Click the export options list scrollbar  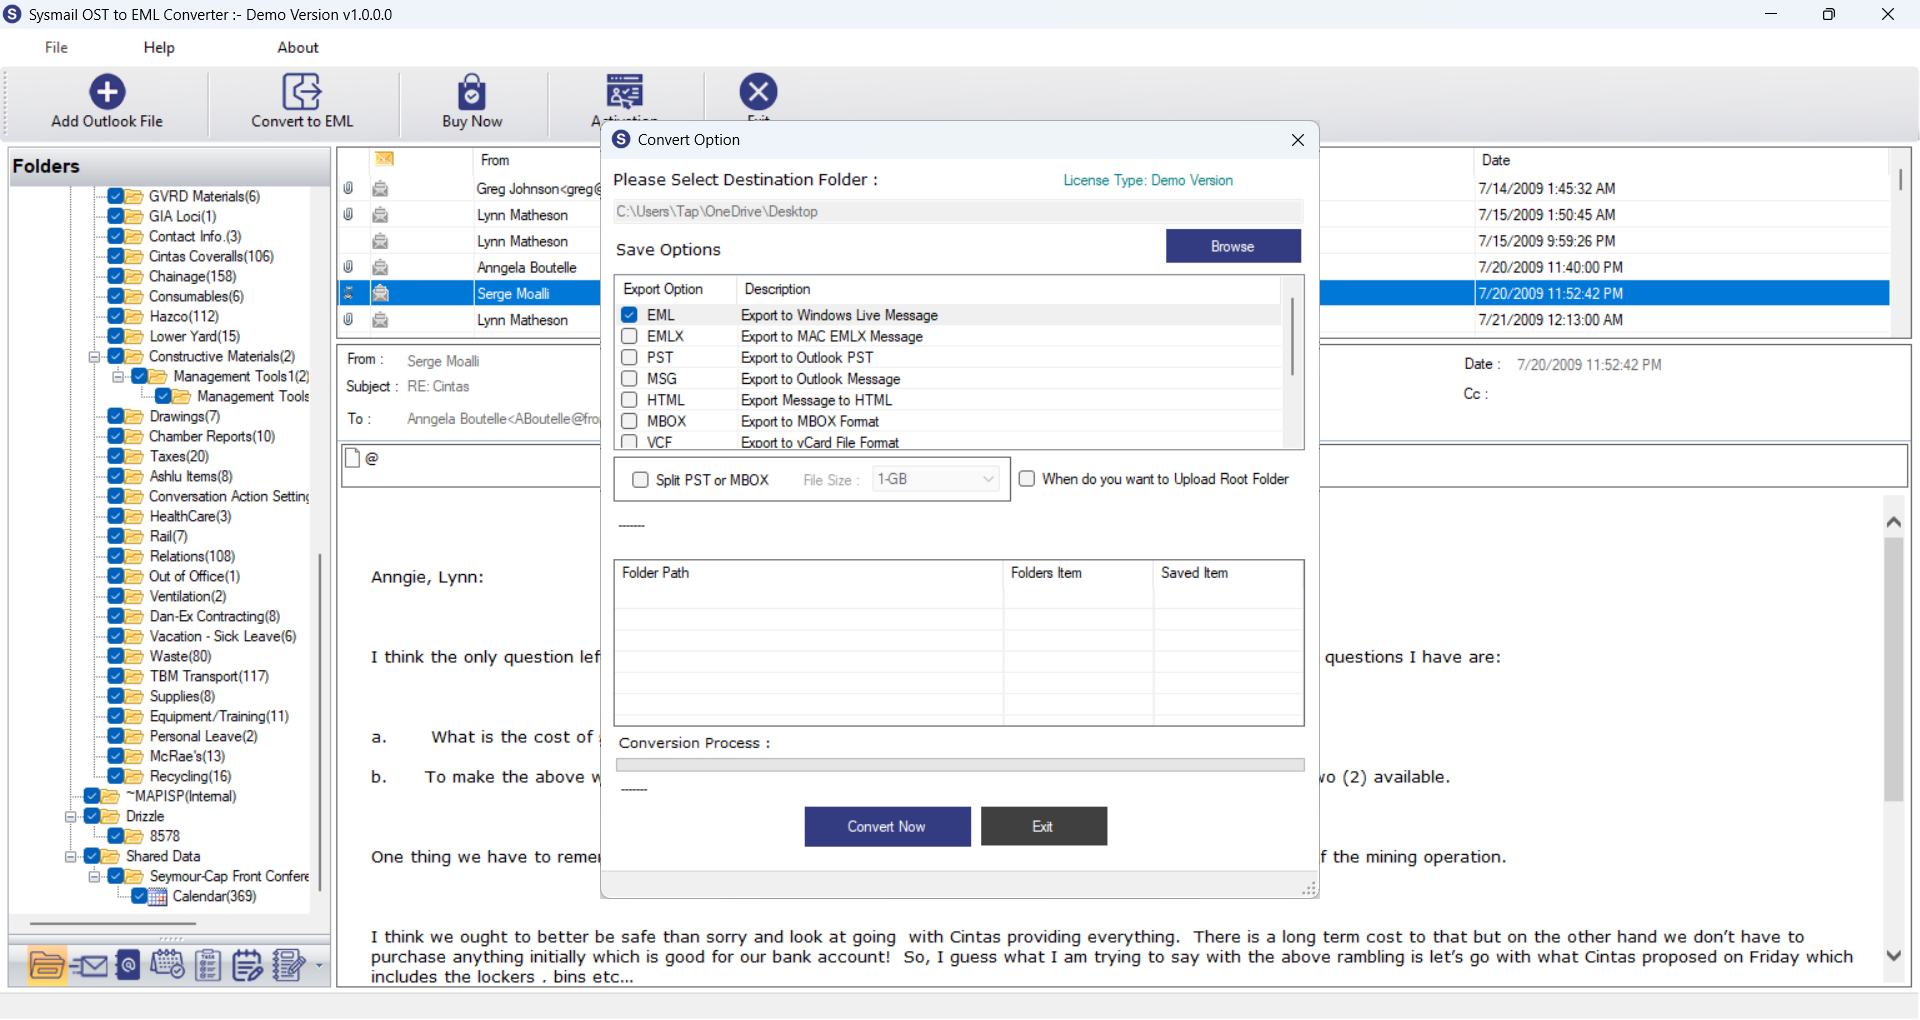[x=1292, y=336]
